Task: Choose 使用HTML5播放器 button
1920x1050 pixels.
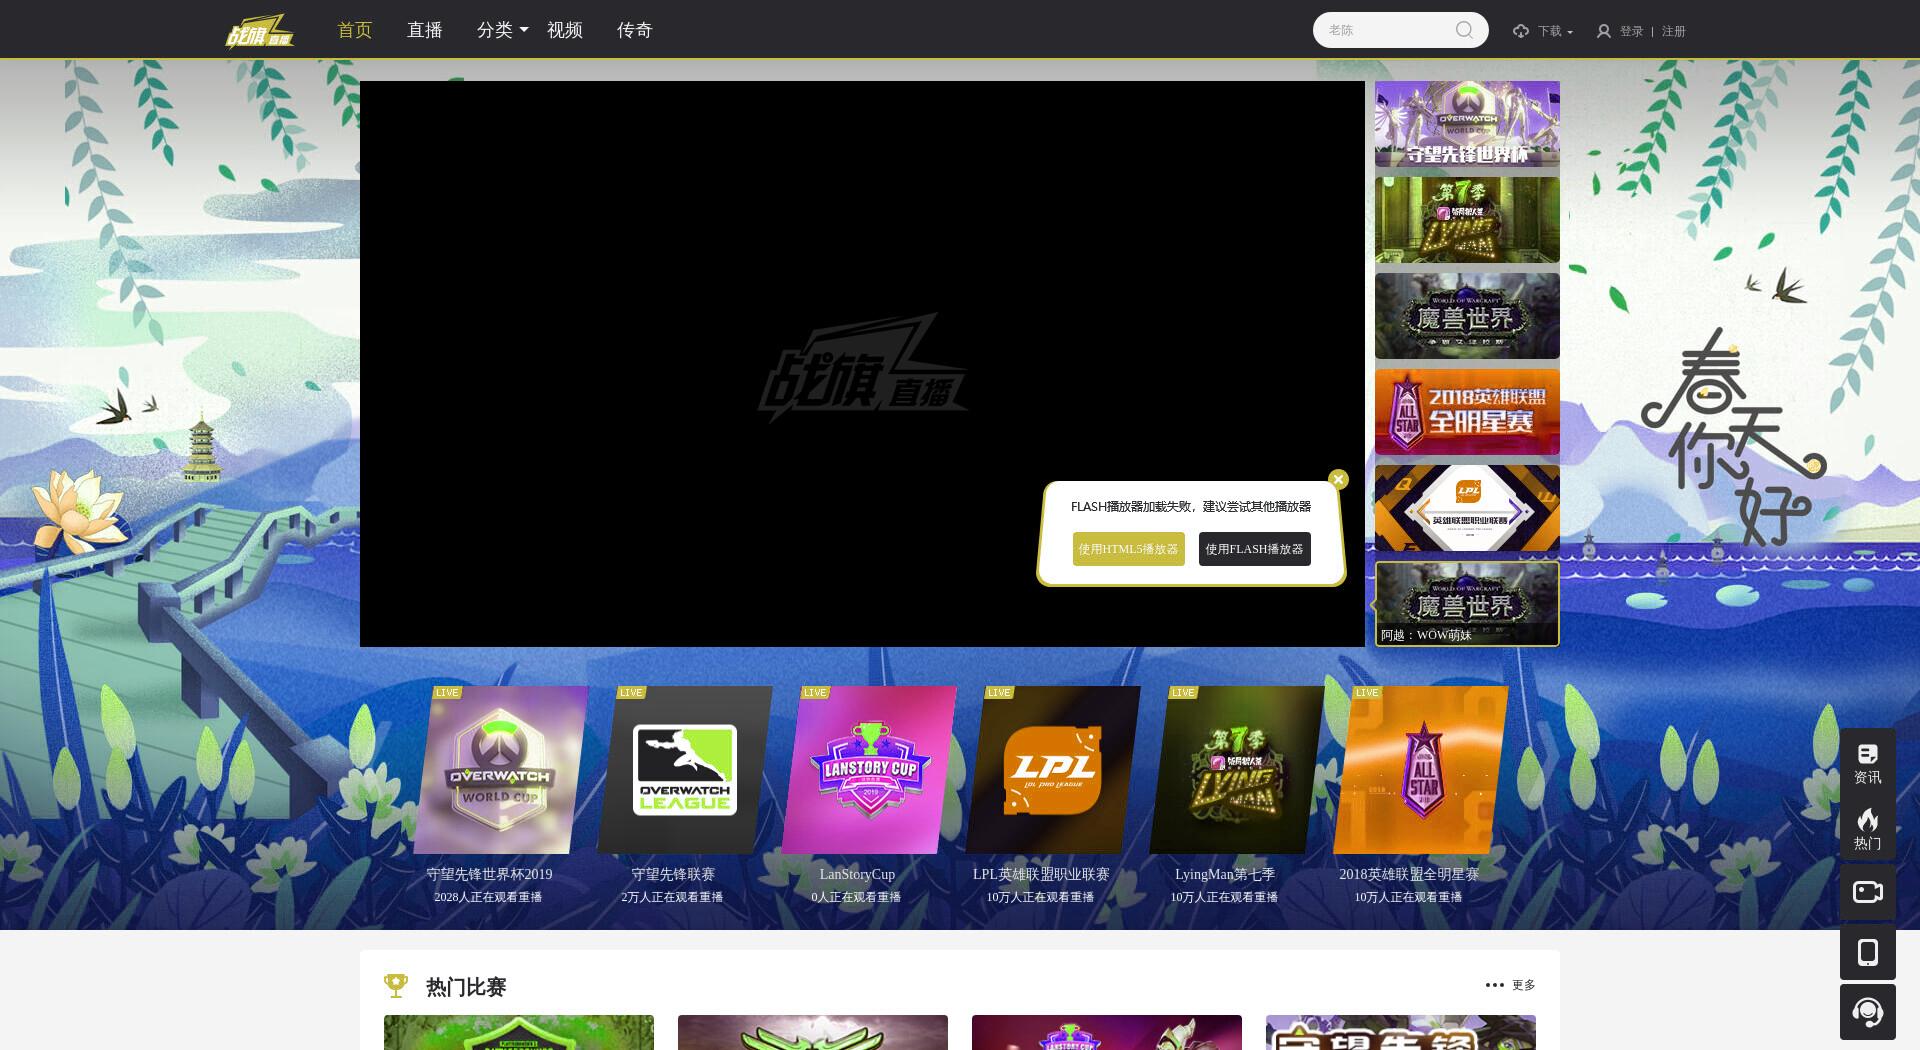Action: click(1129, 549)
